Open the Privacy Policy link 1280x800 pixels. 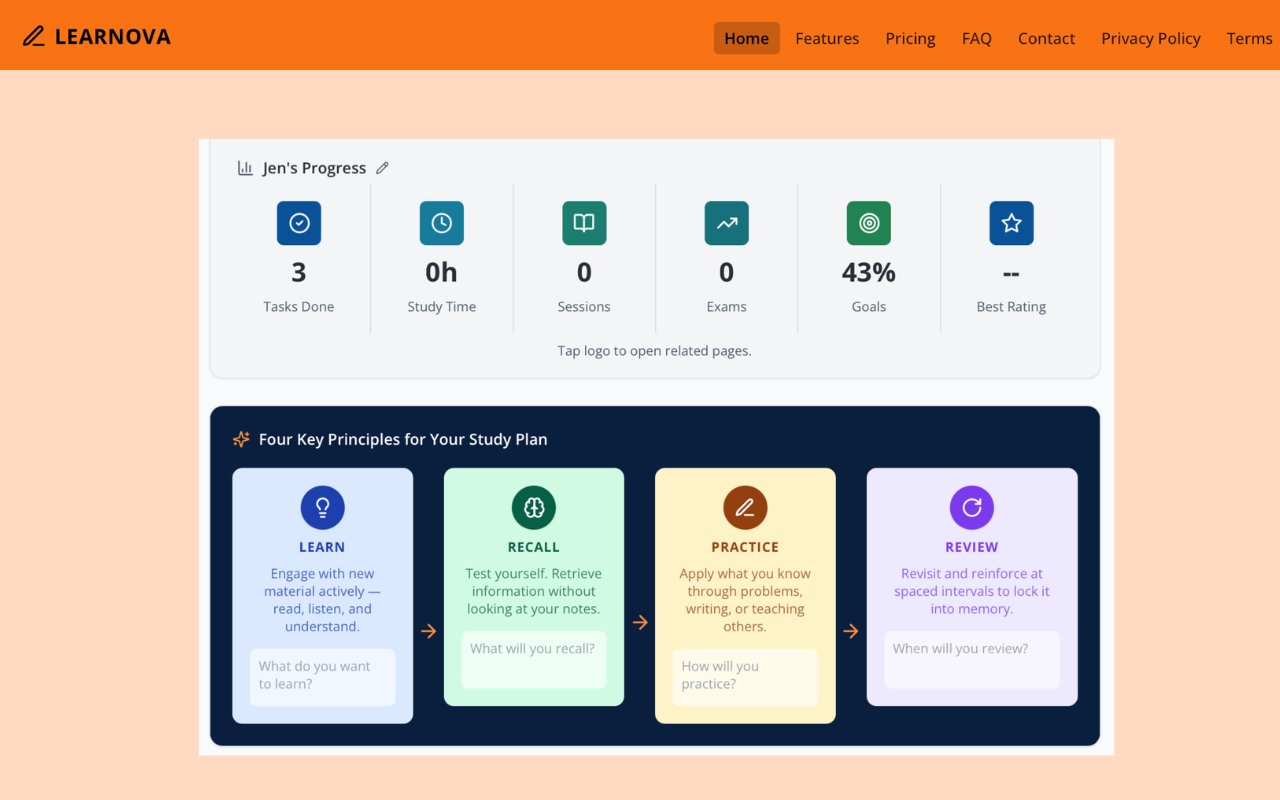1151,38
